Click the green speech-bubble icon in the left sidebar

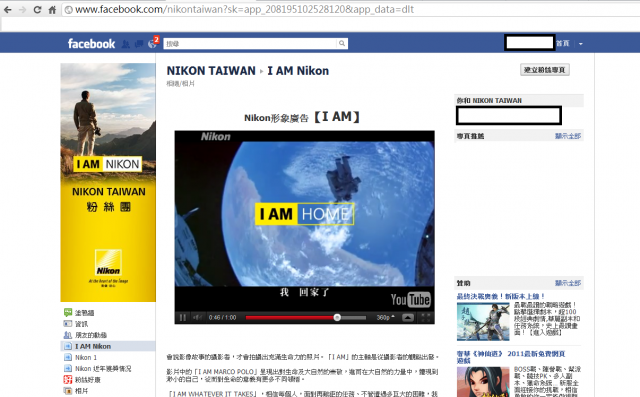(x=68, y=313)
